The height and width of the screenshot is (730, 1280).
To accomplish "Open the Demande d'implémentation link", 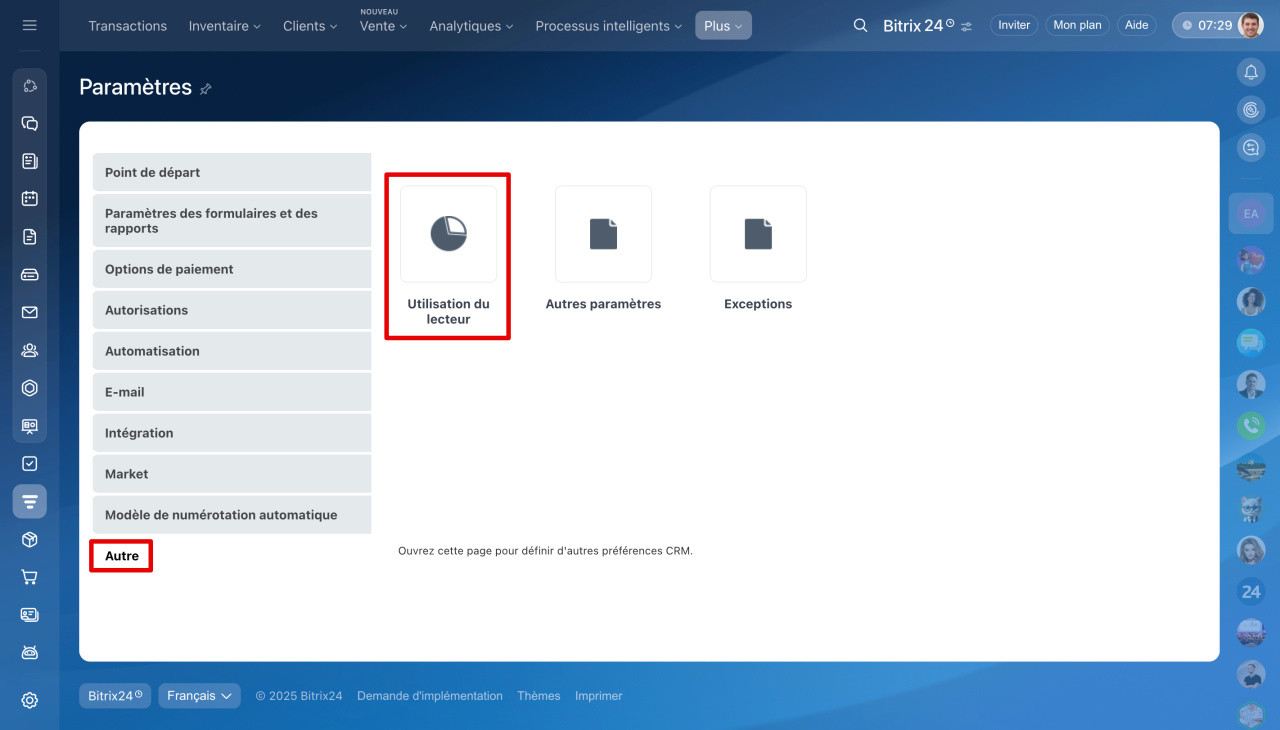I will (x=429, y=696).
